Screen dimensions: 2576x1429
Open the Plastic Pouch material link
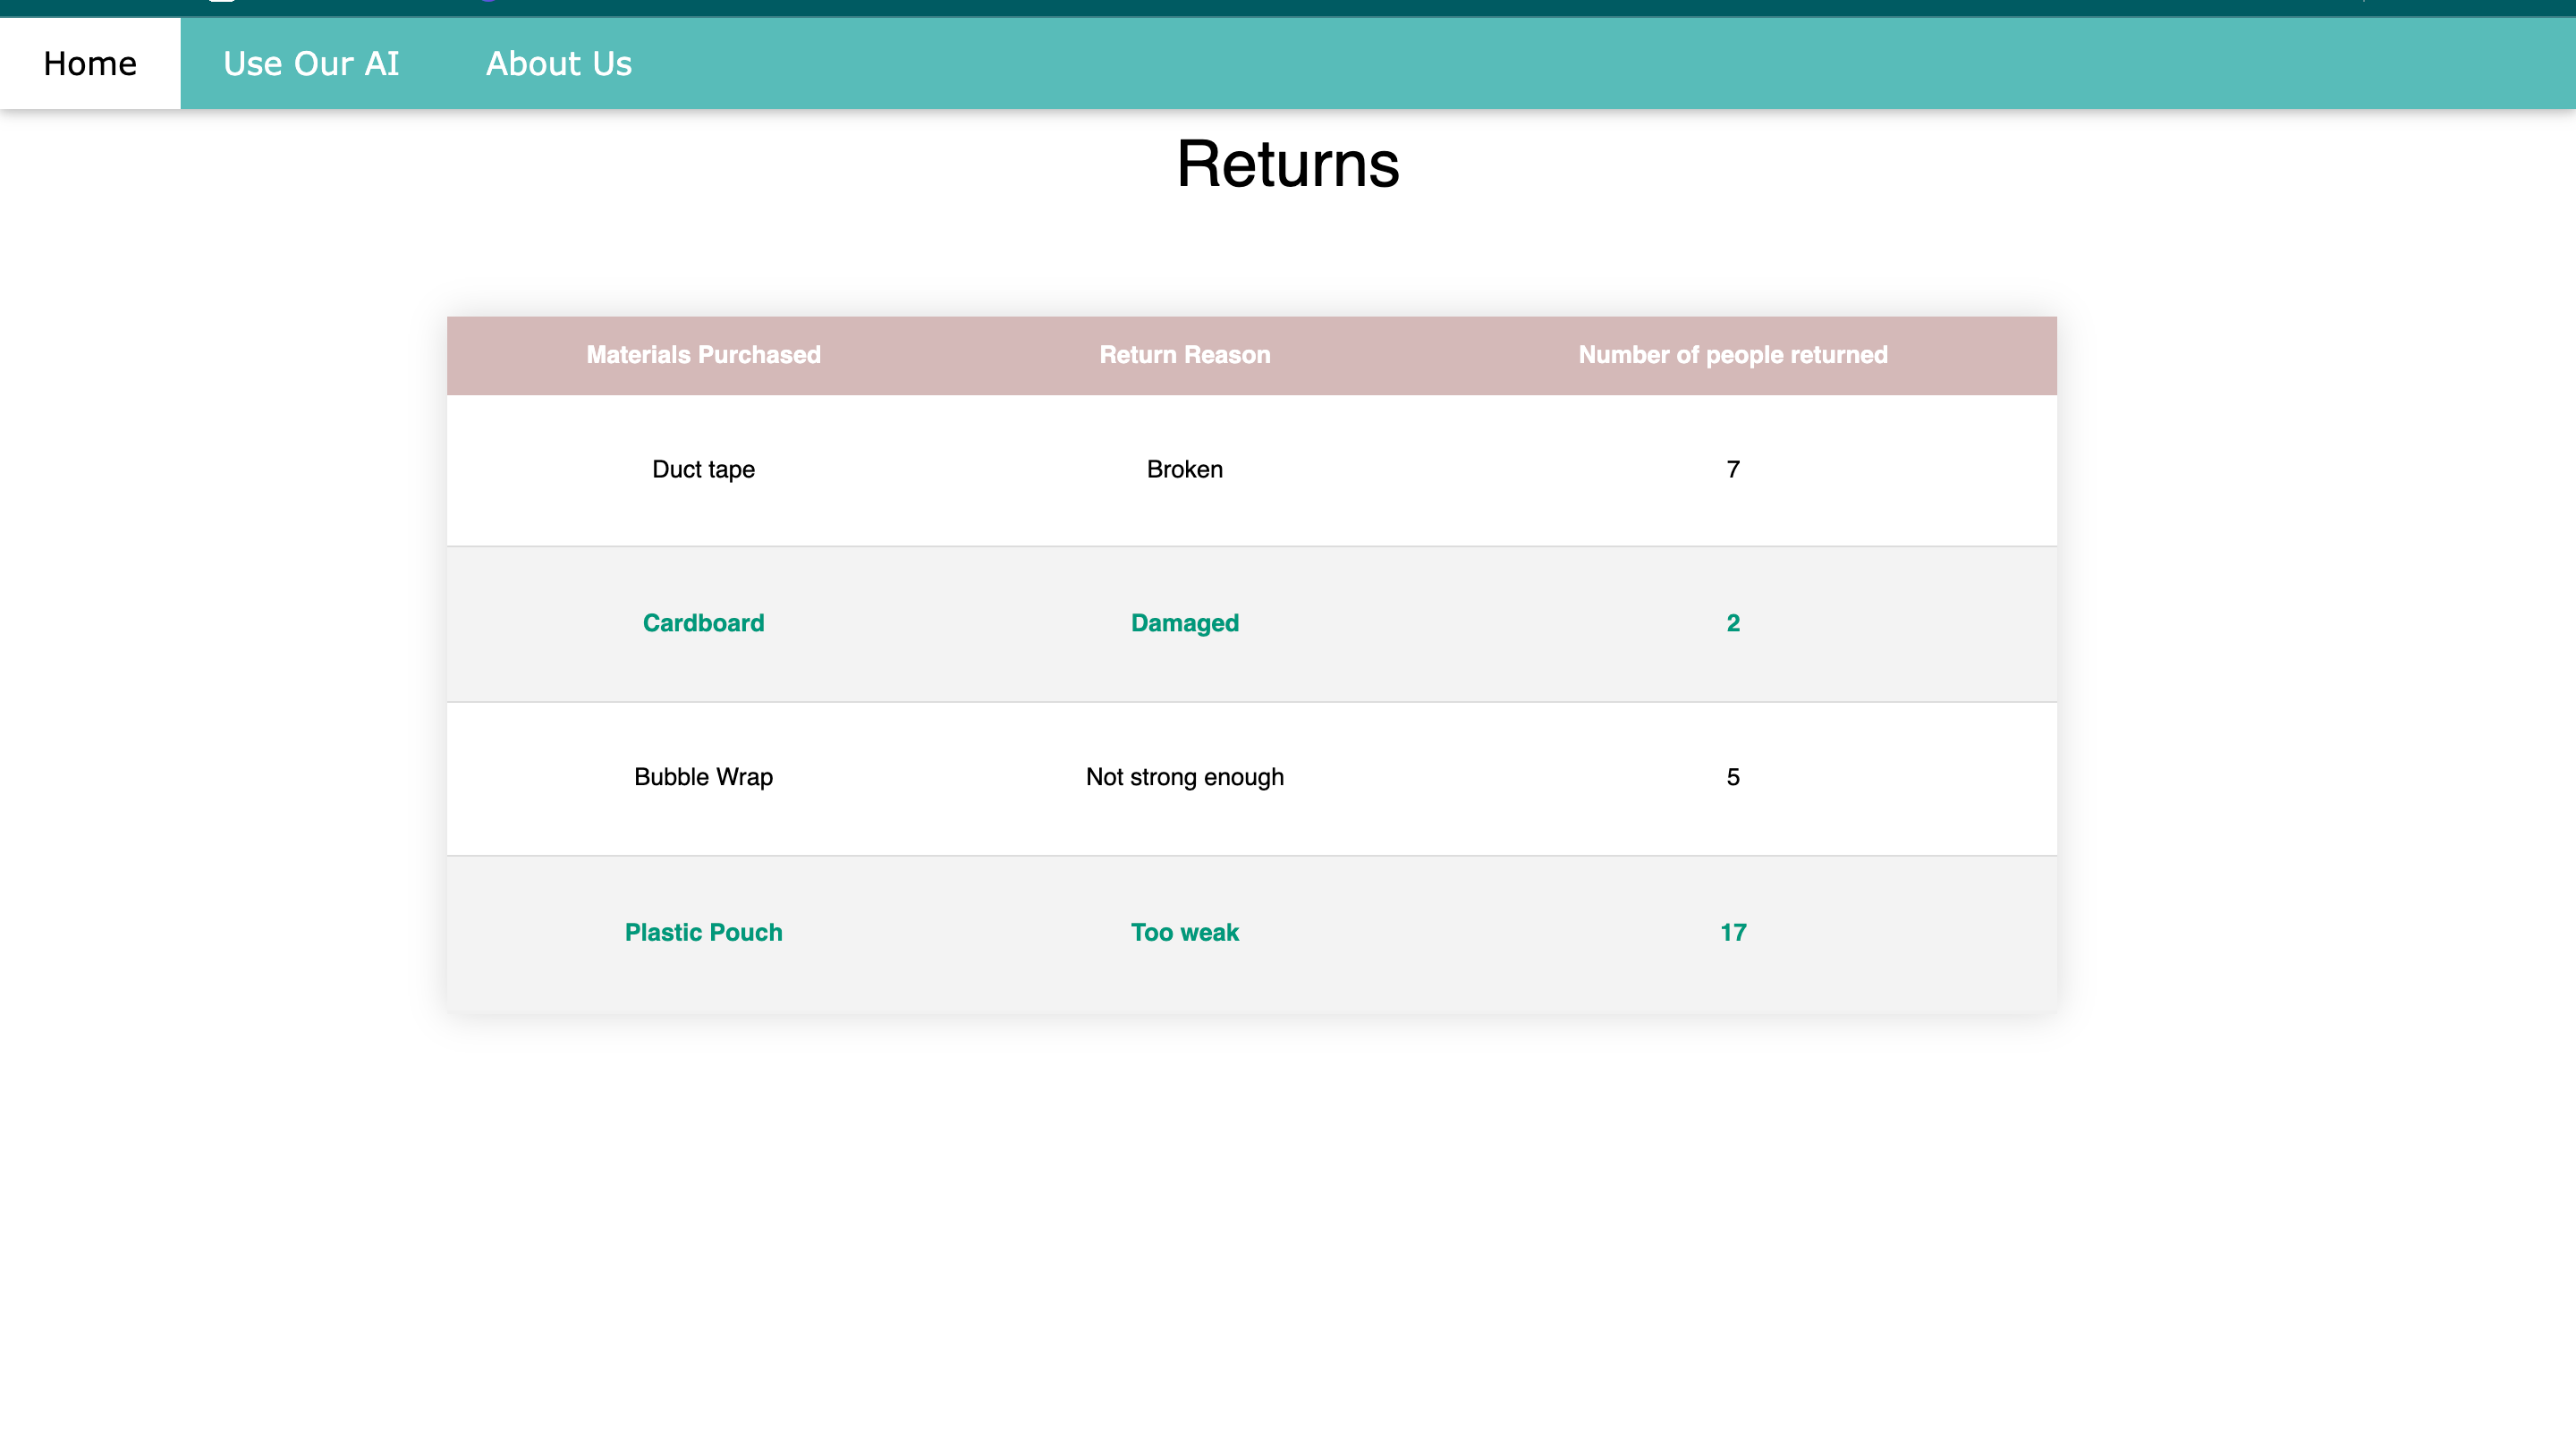pos(703,932)
